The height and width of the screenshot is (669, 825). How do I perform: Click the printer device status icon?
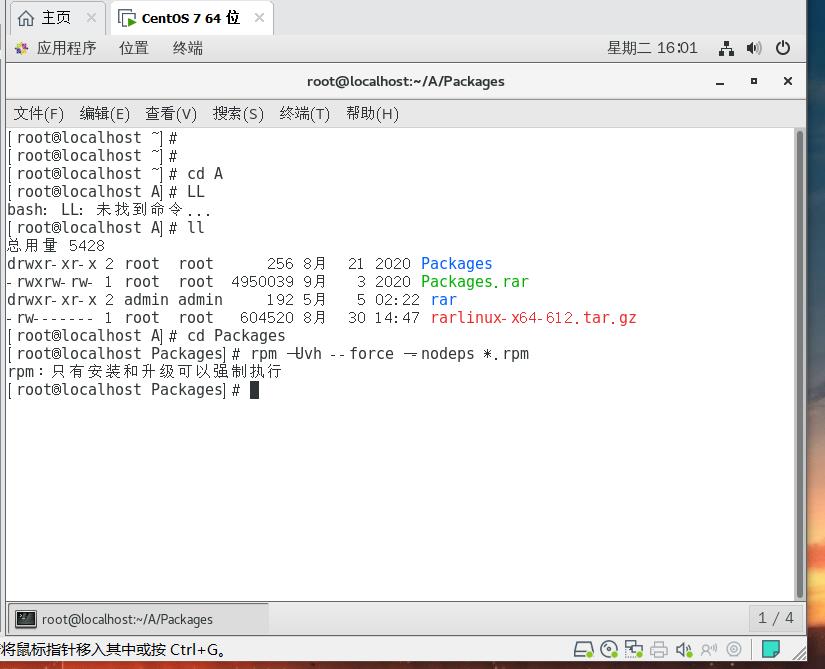pyautogui.click(x=659, y=651)
